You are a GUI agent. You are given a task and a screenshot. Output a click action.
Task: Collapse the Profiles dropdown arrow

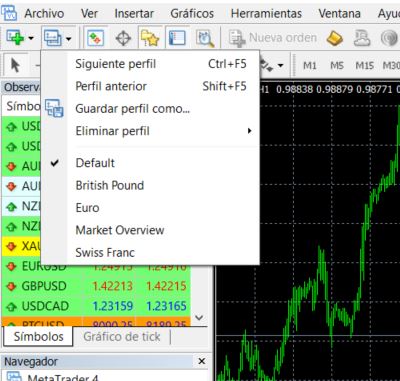[x=69, y=39]
